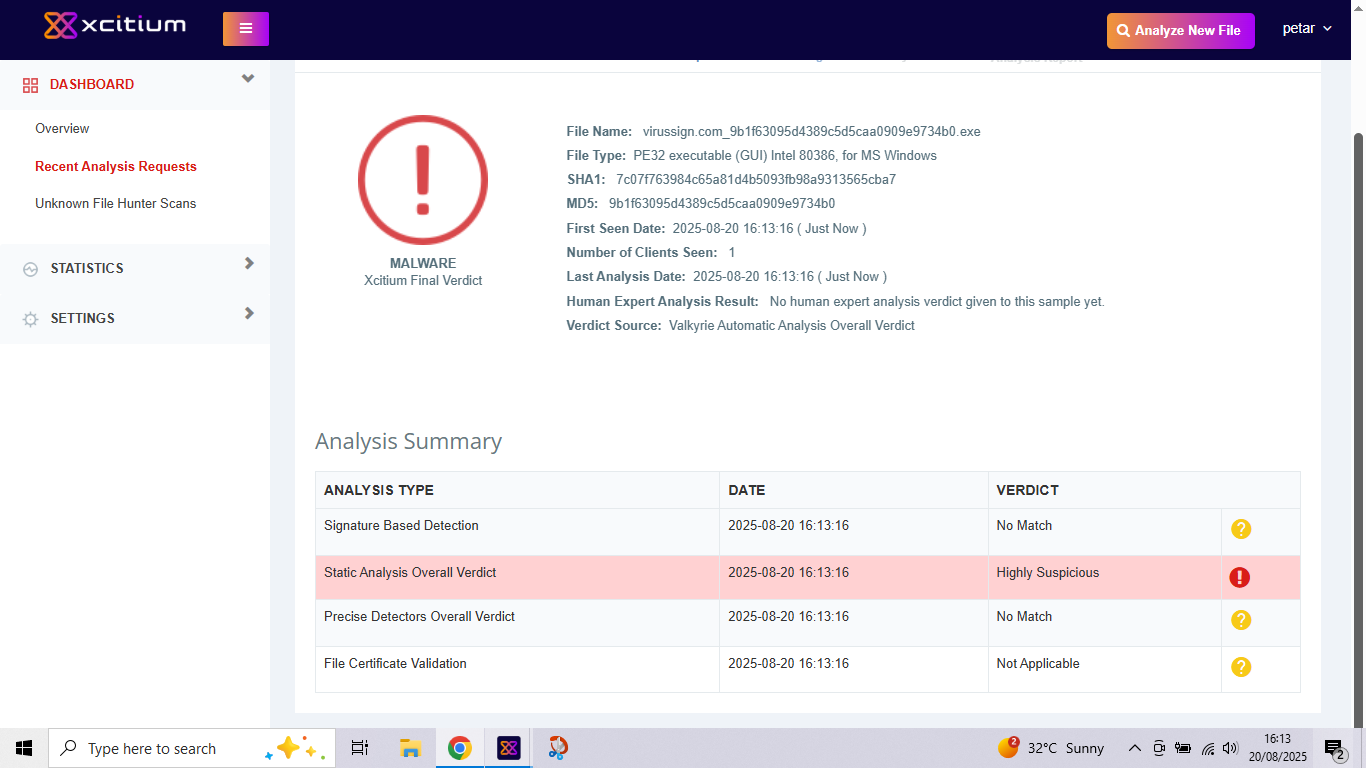Click the question icon for Signature Based Detection
1366x768 pixels.
(1241, 529)
